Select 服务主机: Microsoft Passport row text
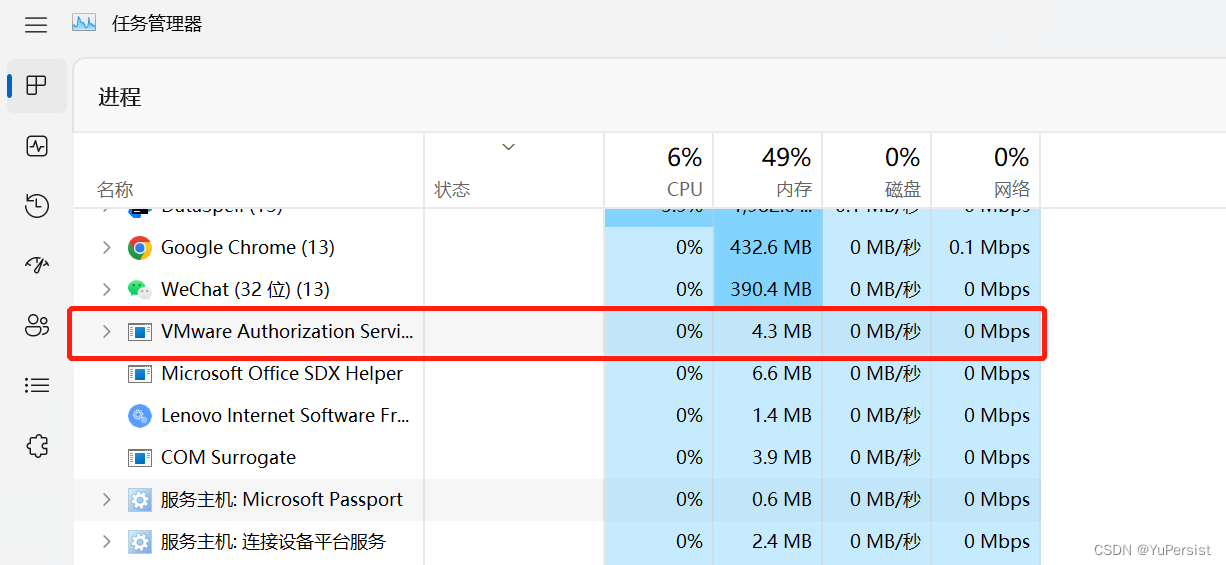Viewport: 1226px width, 565px height. coord(282,500)
